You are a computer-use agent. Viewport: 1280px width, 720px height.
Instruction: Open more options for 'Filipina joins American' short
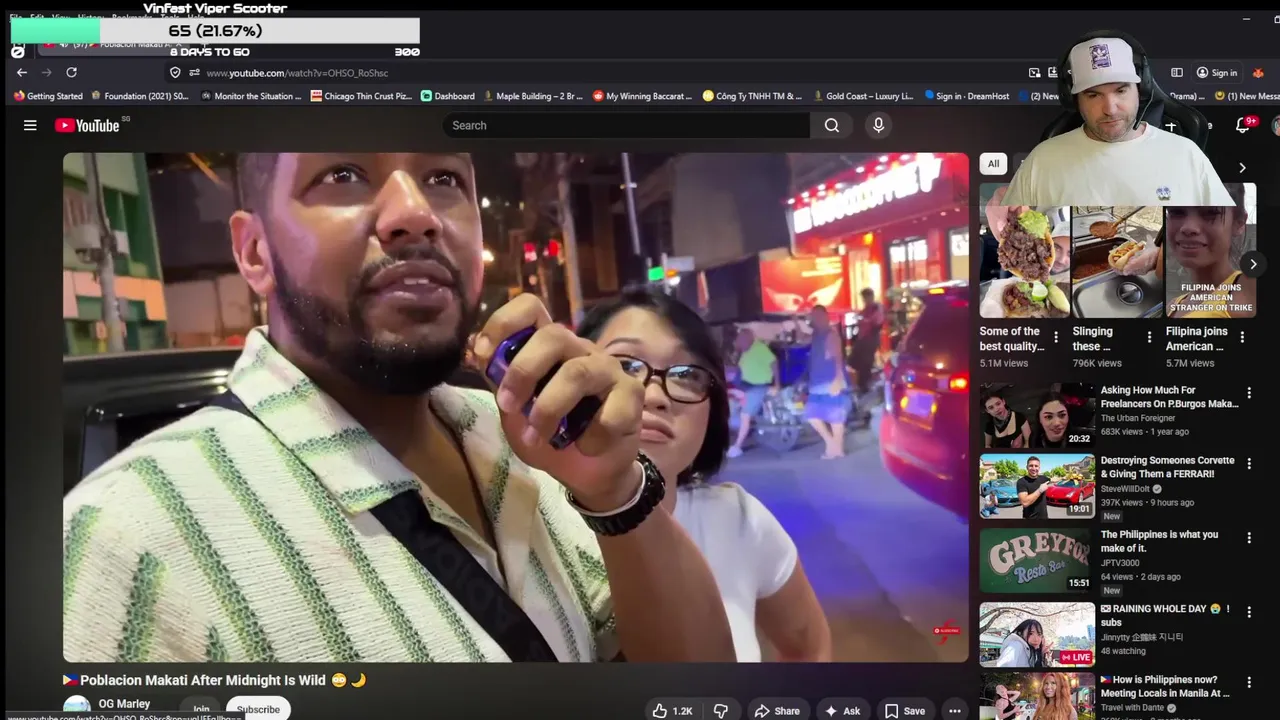coord(1242,338)
